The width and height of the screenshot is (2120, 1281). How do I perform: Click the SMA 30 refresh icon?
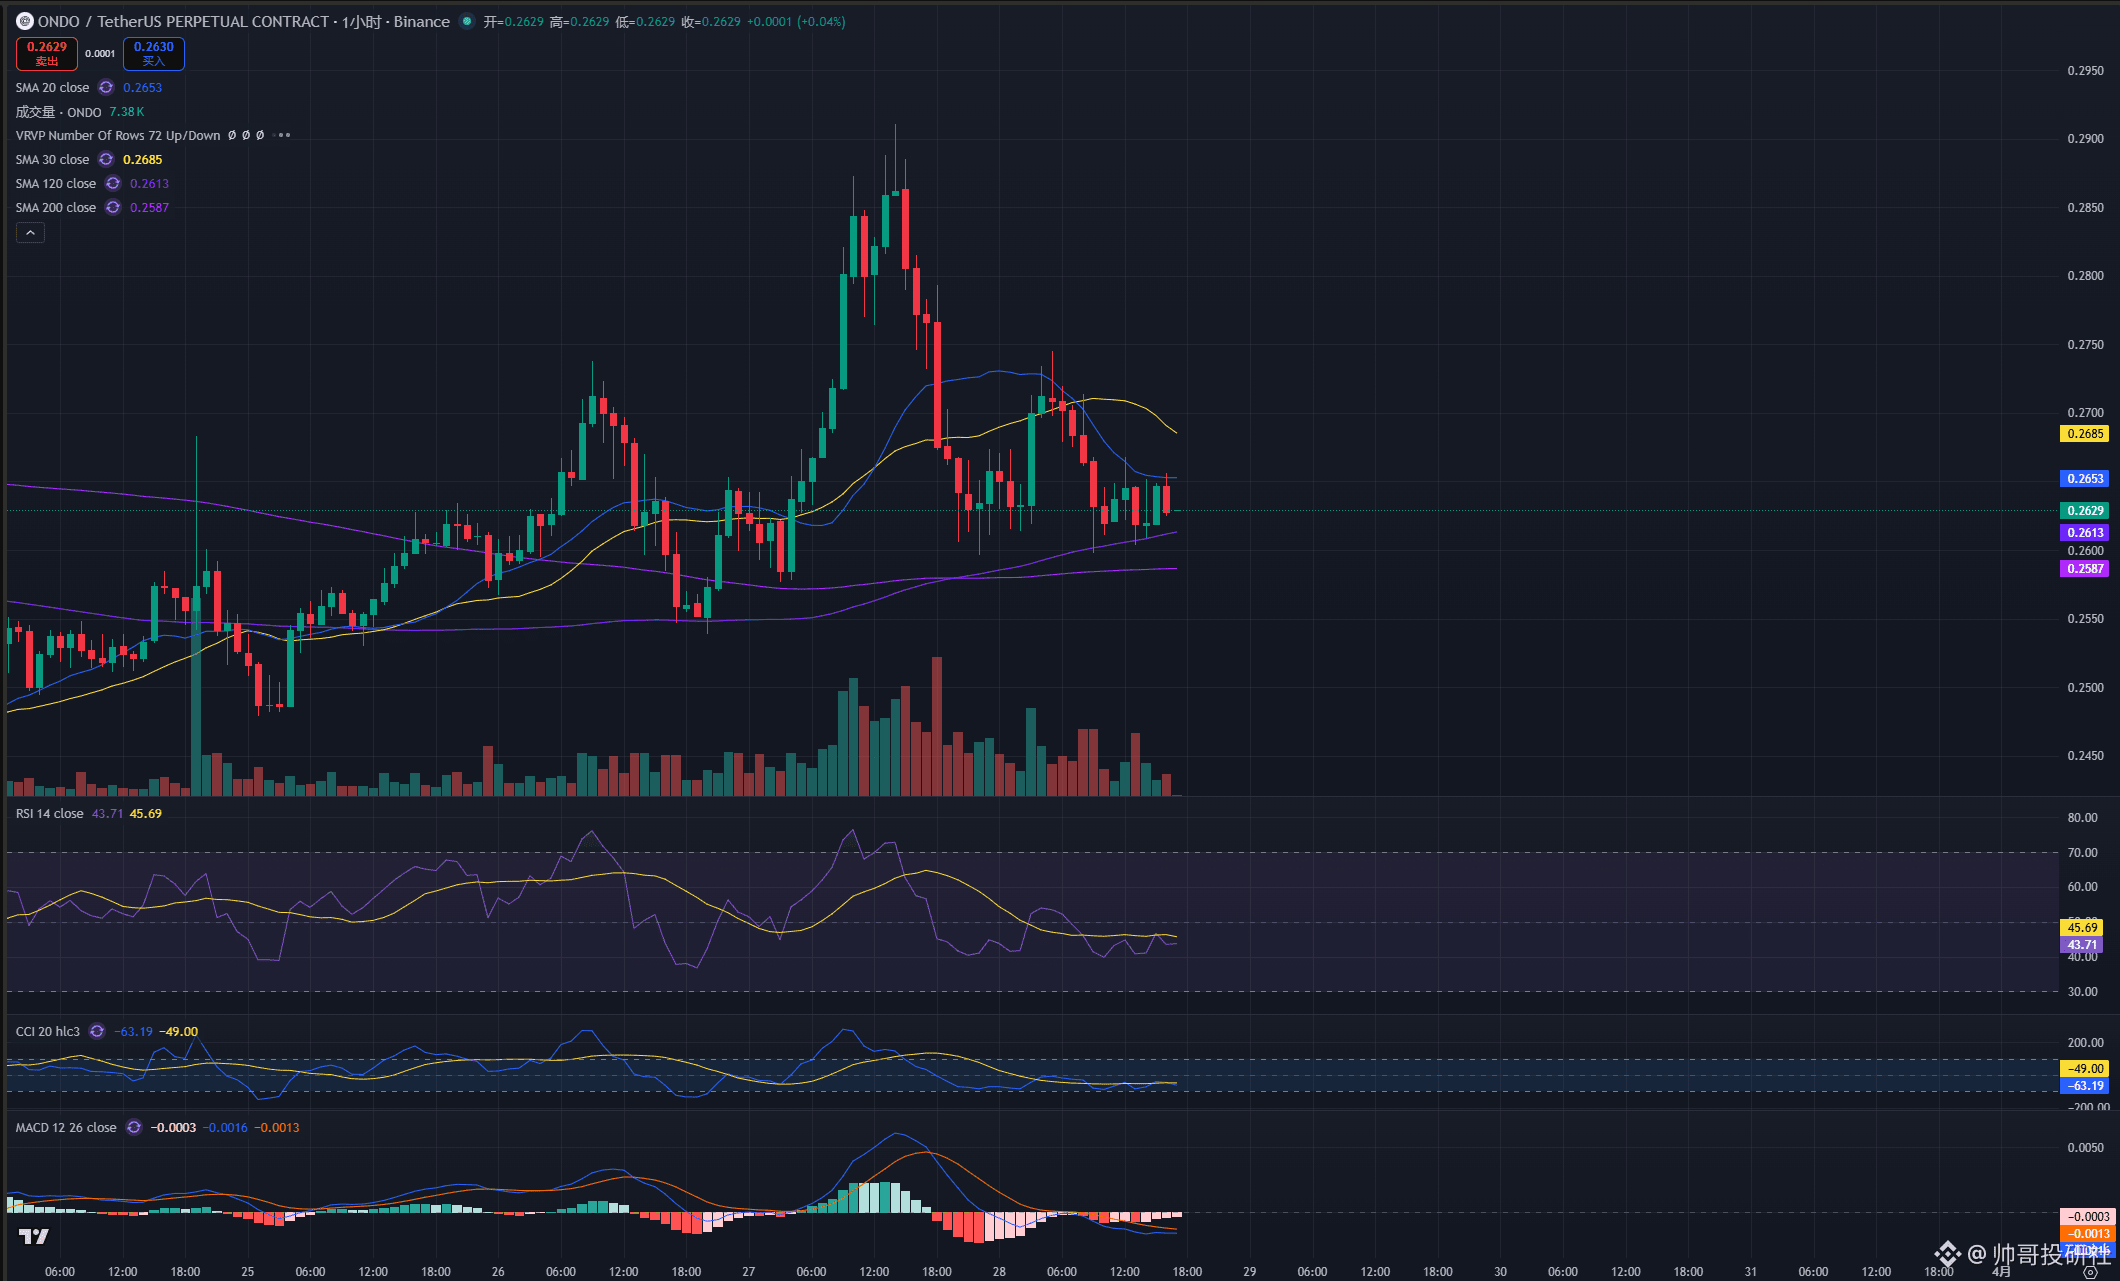(x=106, y=159)
